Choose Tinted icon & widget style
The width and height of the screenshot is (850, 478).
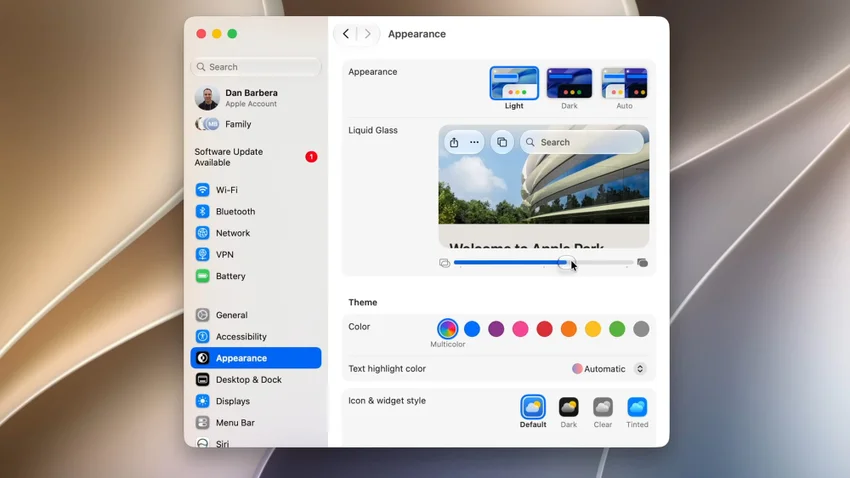tap(637, 412)
